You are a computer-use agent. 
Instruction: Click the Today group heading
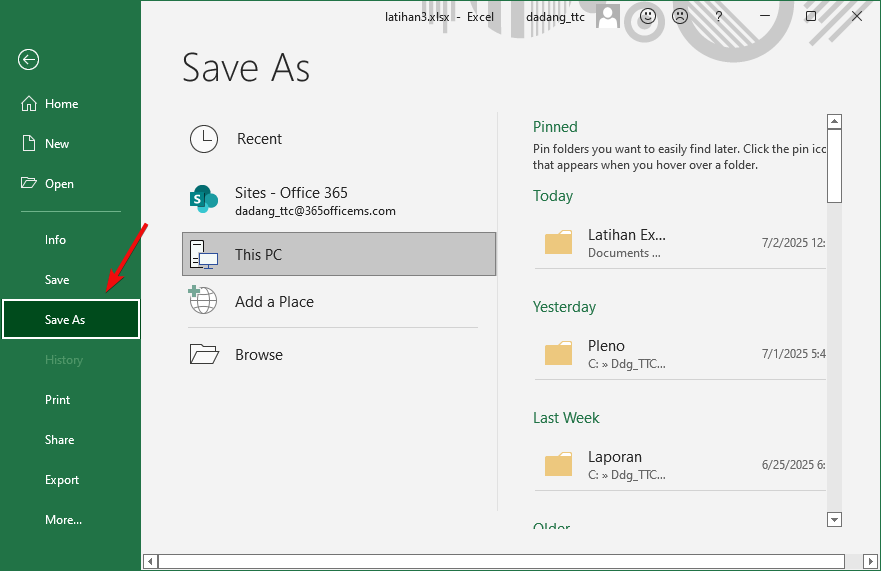tap(553, 196)
